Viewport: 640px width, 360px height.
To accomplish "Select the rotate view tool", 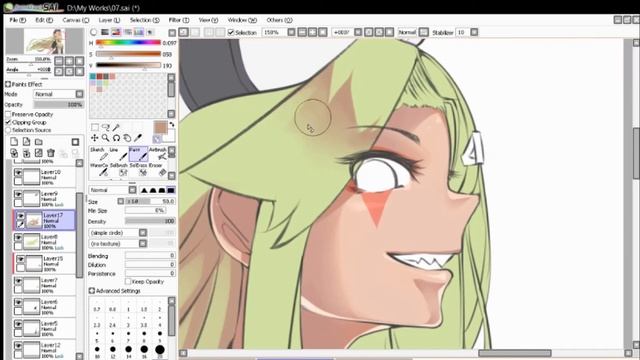I will [x=117, y=138].
